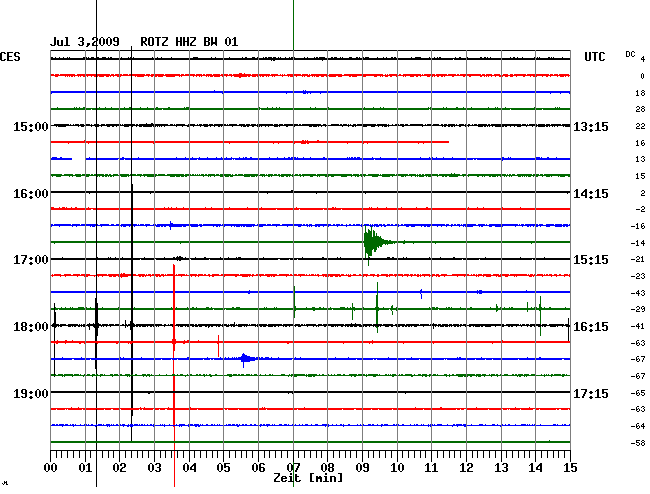Click the 16:15 UTC time label

click(591, 327)
